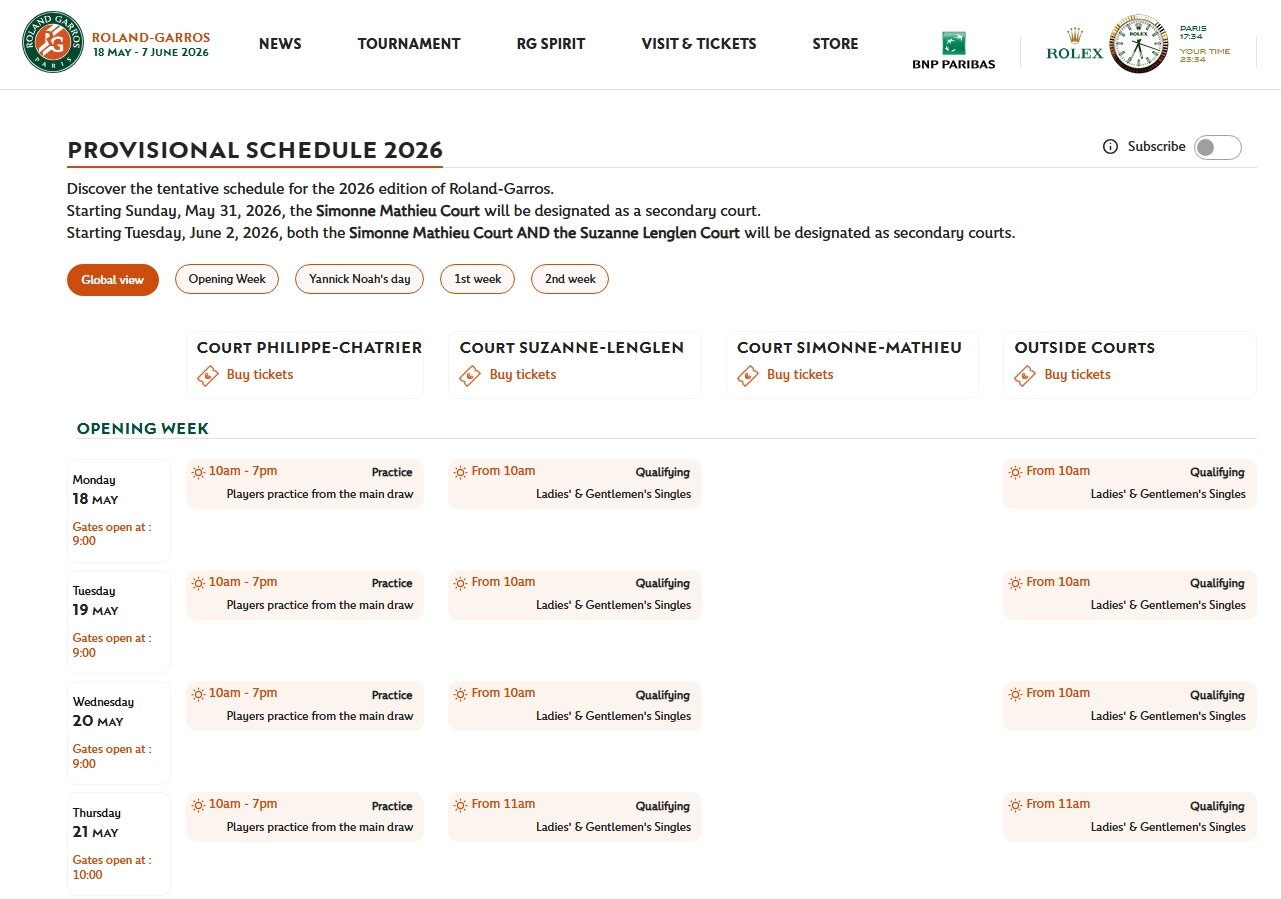Click Thursday's 'Gates open at : 10:00' text
This screenshot has height=899, width=1281.
[x=112, y=867]
